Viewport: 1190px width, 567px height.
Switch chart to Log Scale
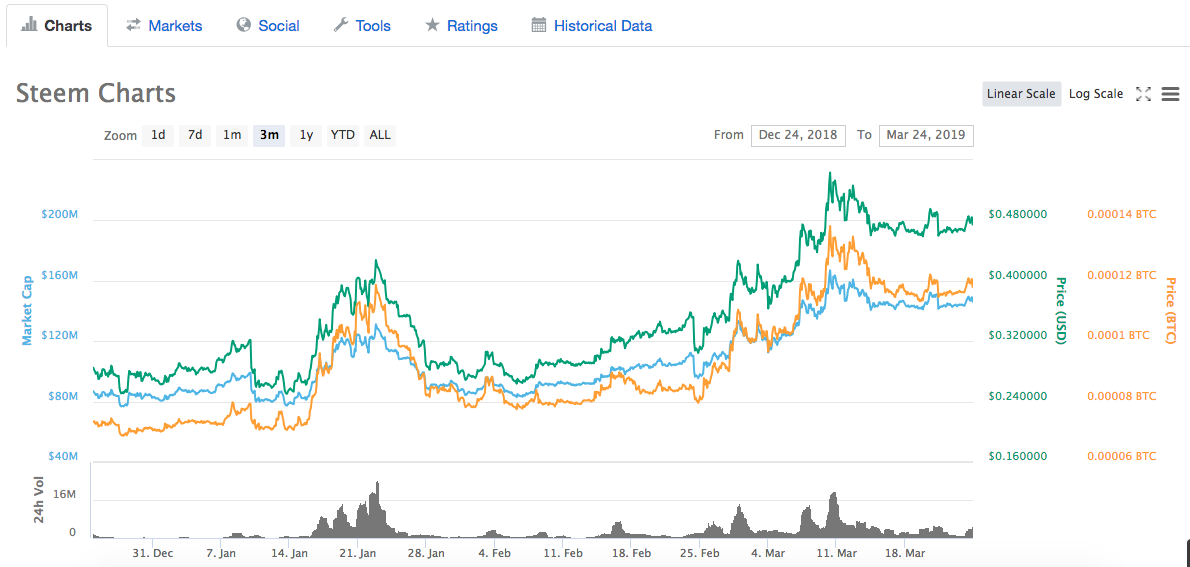(x=1095, y=94)
